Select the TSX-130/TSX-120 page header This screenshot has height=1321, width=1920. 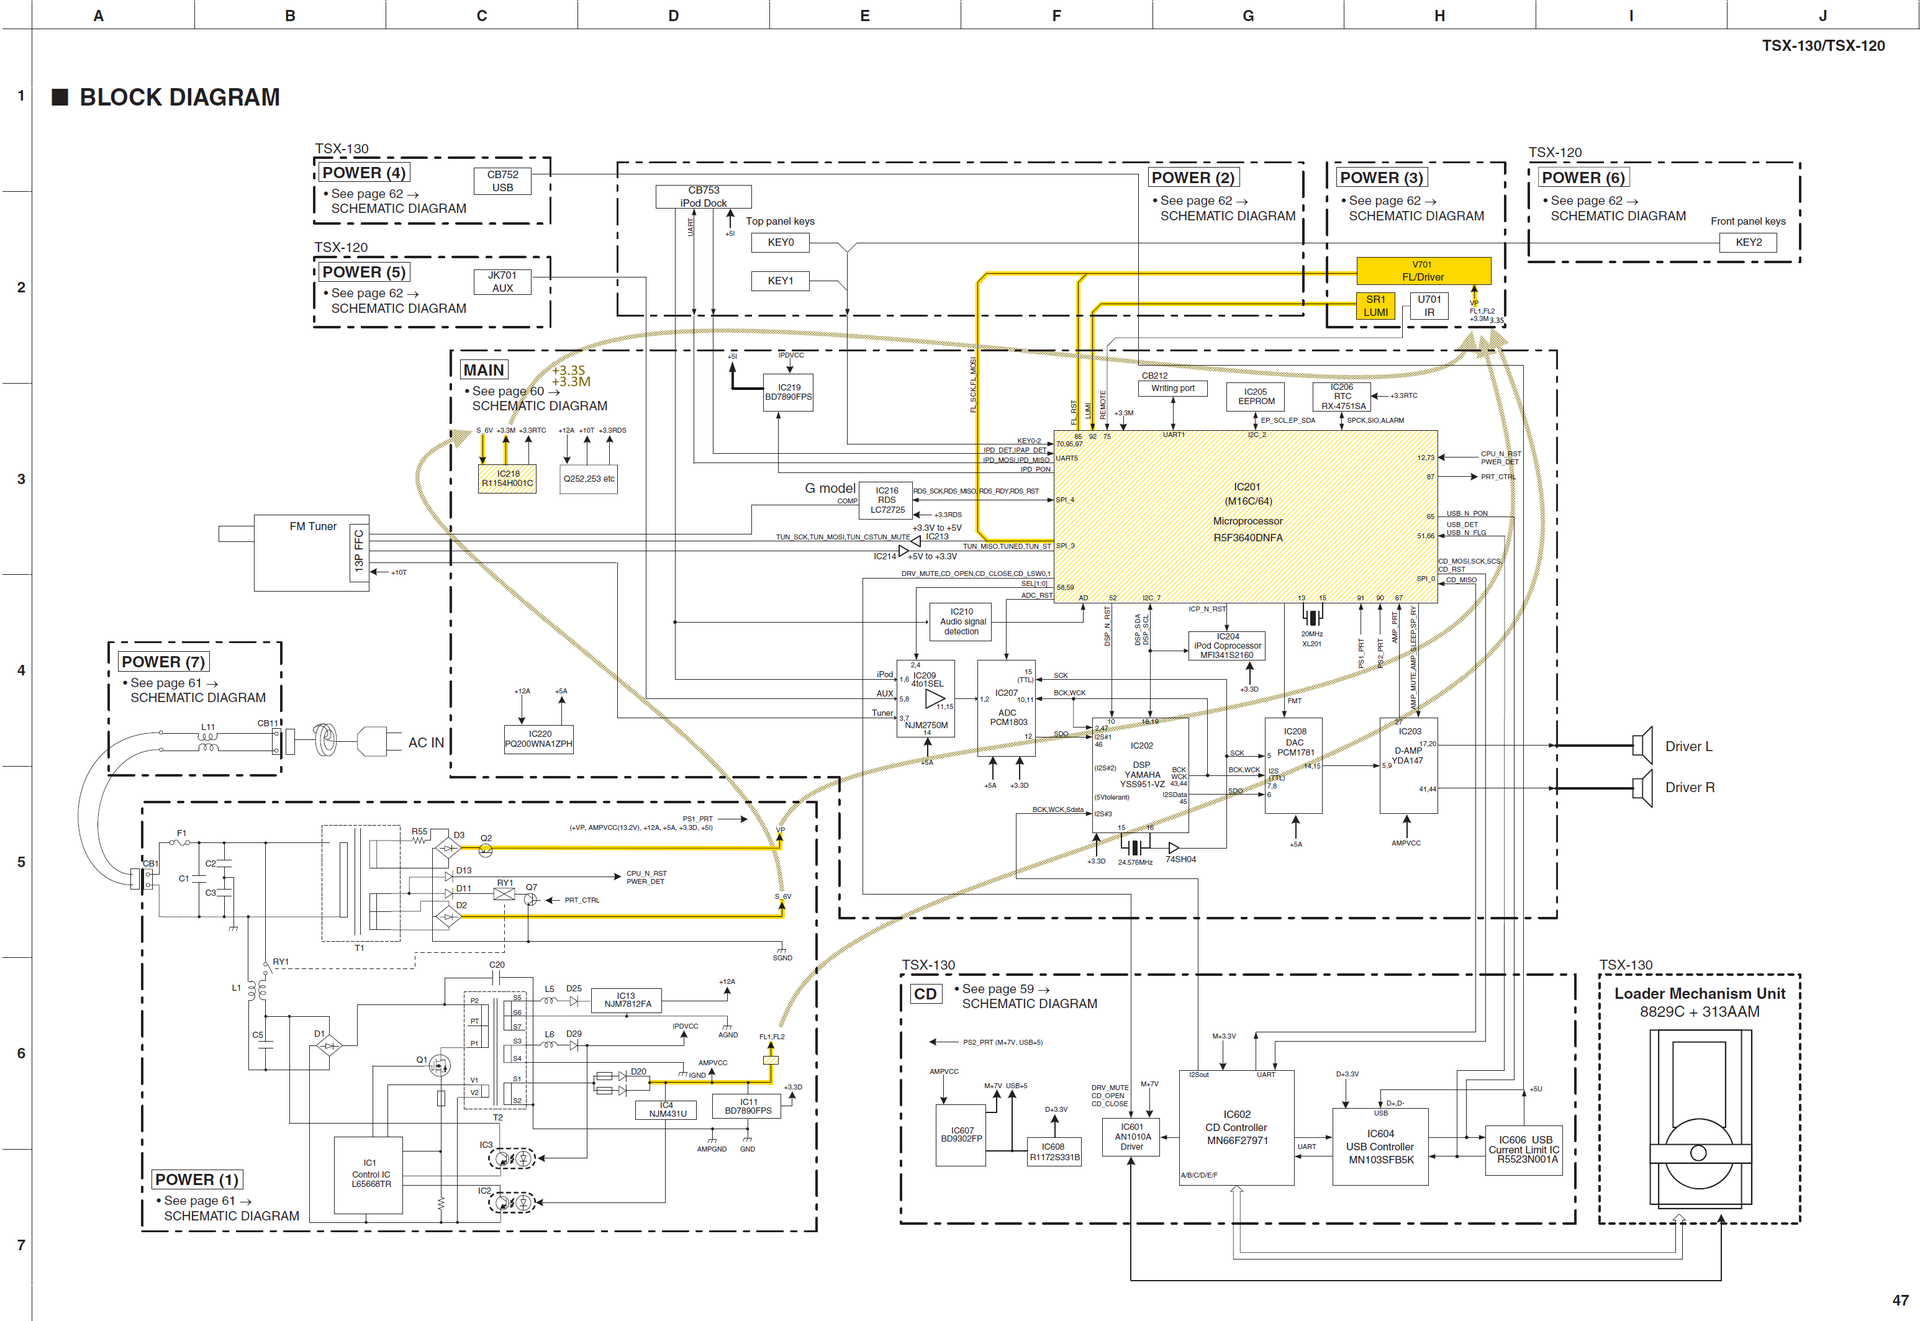pos(1823,46)
